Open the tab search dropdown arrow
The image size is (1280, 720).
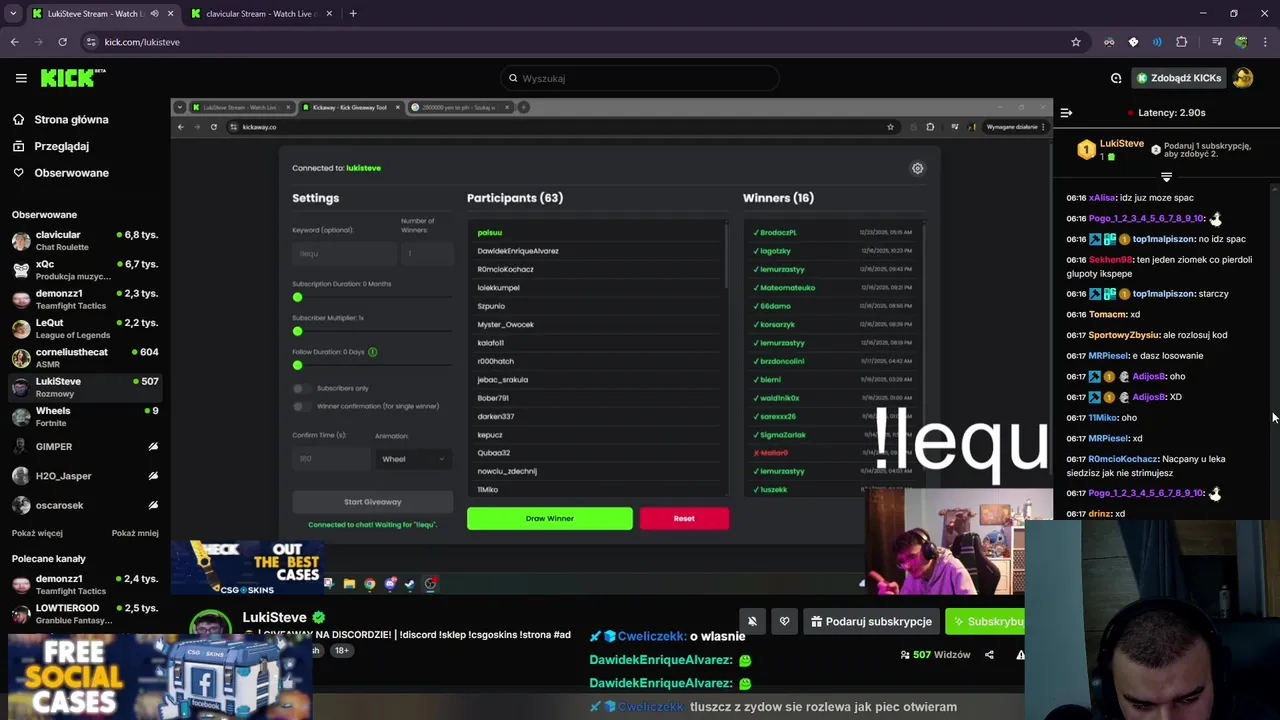[13, 14]
